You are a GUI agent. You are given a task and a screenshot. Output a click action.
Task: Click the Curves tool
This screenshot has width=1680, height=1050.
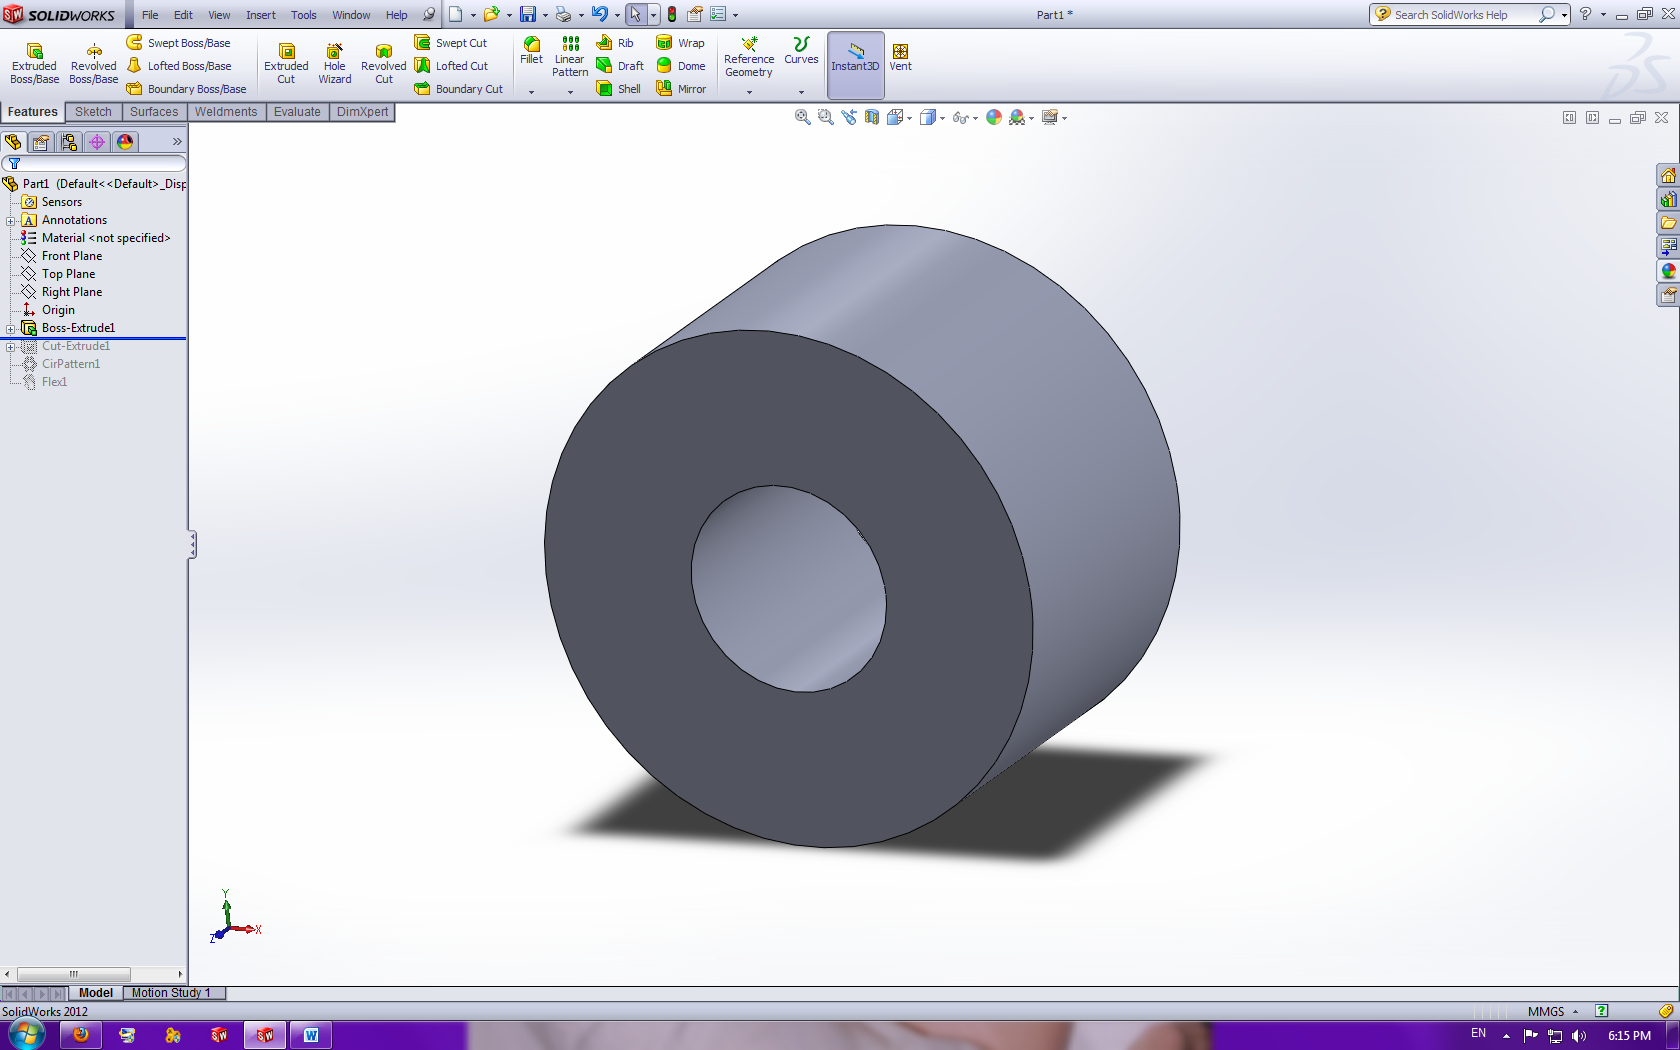(801, 51)
